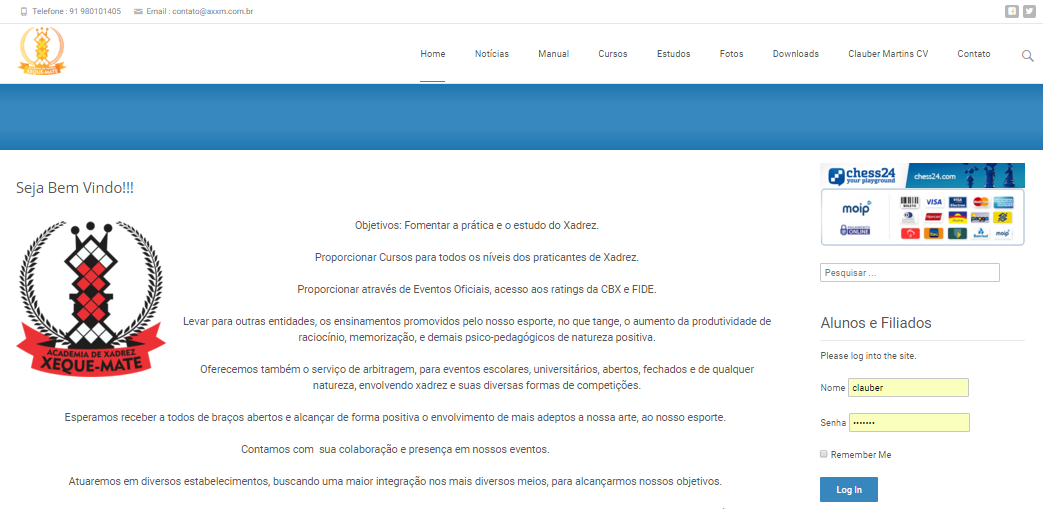Focus the Senha password field

point(909,422)
